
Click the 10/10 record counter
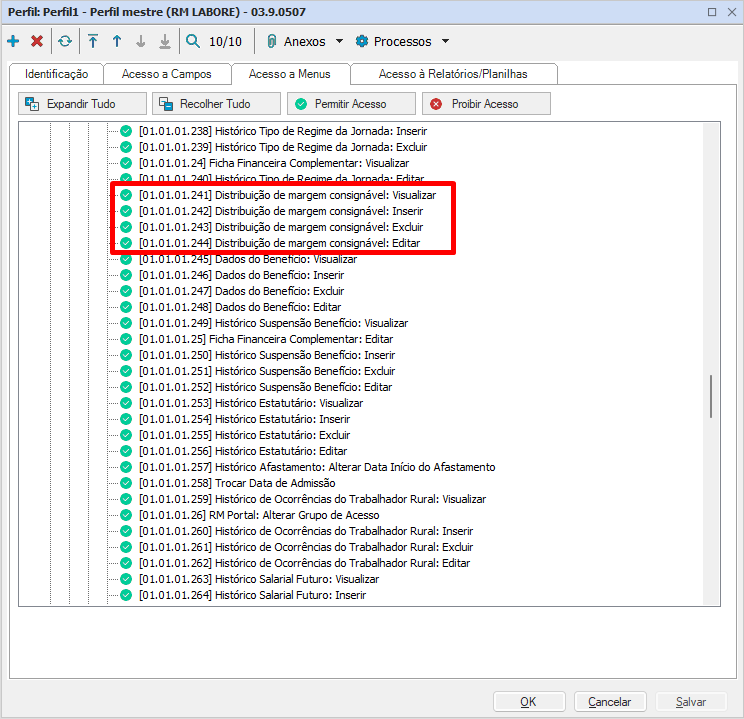[x=225, y=42]
